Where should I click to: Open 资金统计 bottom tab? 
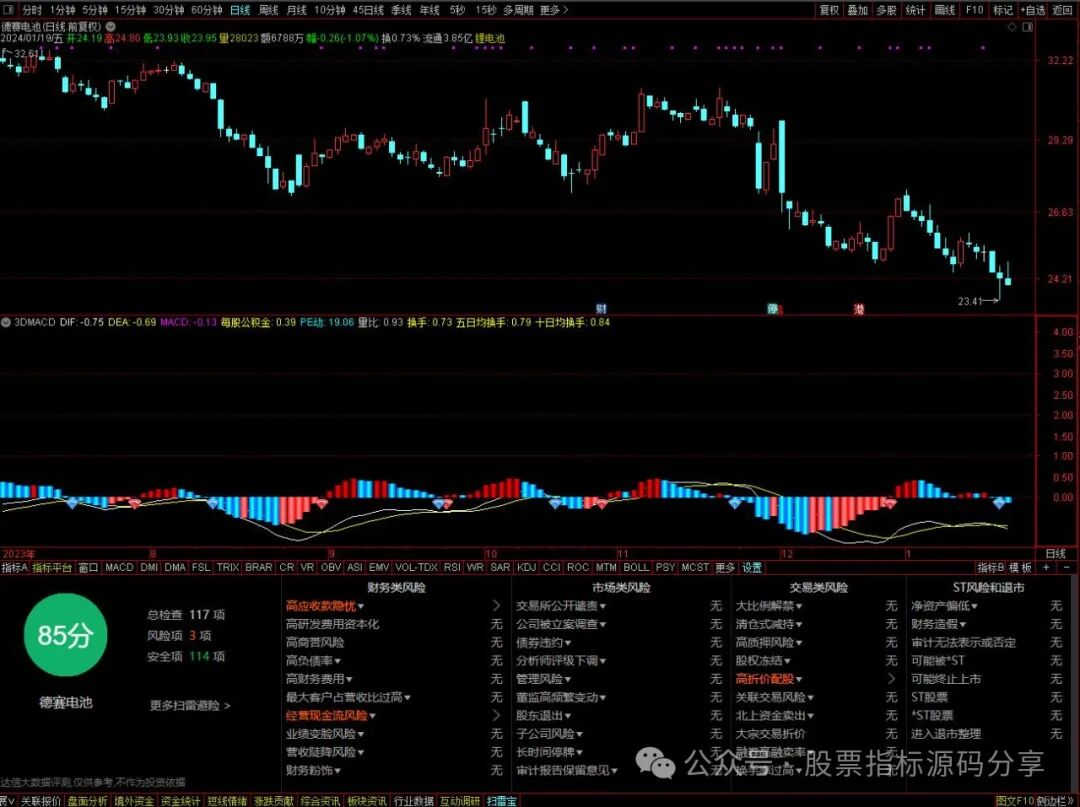click(180, 801)
